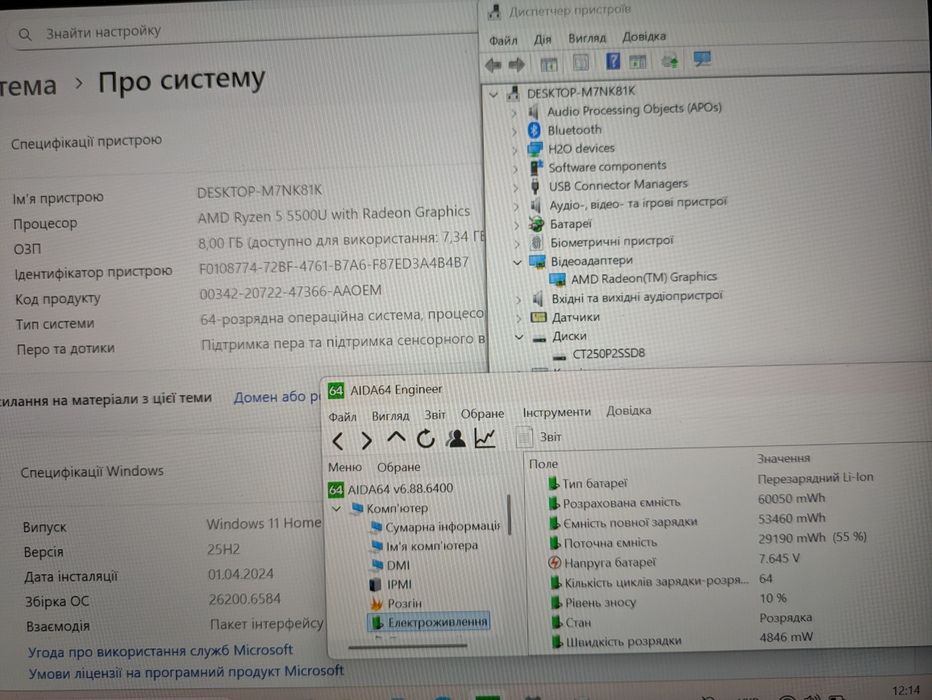Click the Батареї category icon
Image resolution: width=932 pixels, height=700 pixels.
(536, 224)
